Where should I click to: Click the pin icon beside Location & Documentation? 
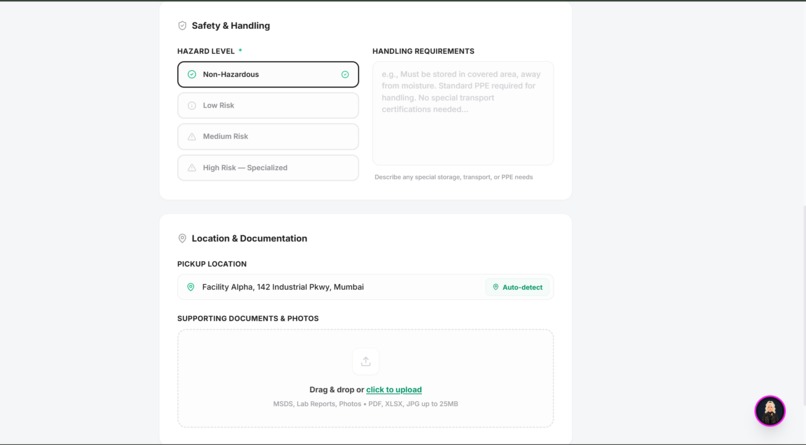[182, 238]
